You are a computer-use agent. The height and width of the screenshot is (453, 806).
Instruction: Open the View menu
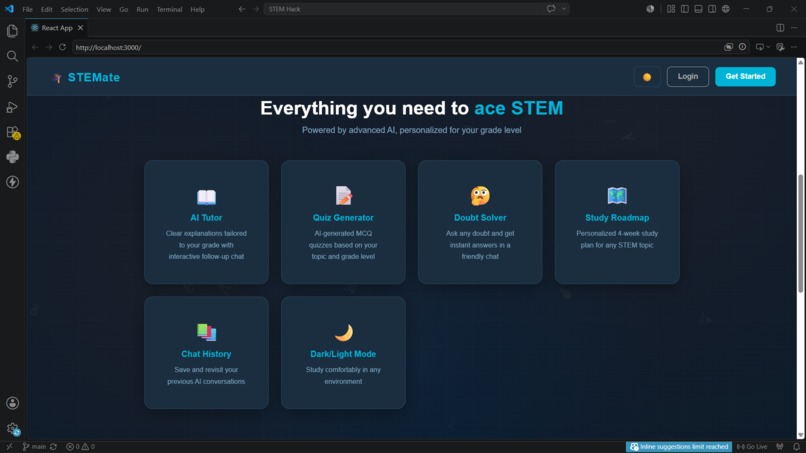(103, 9)
